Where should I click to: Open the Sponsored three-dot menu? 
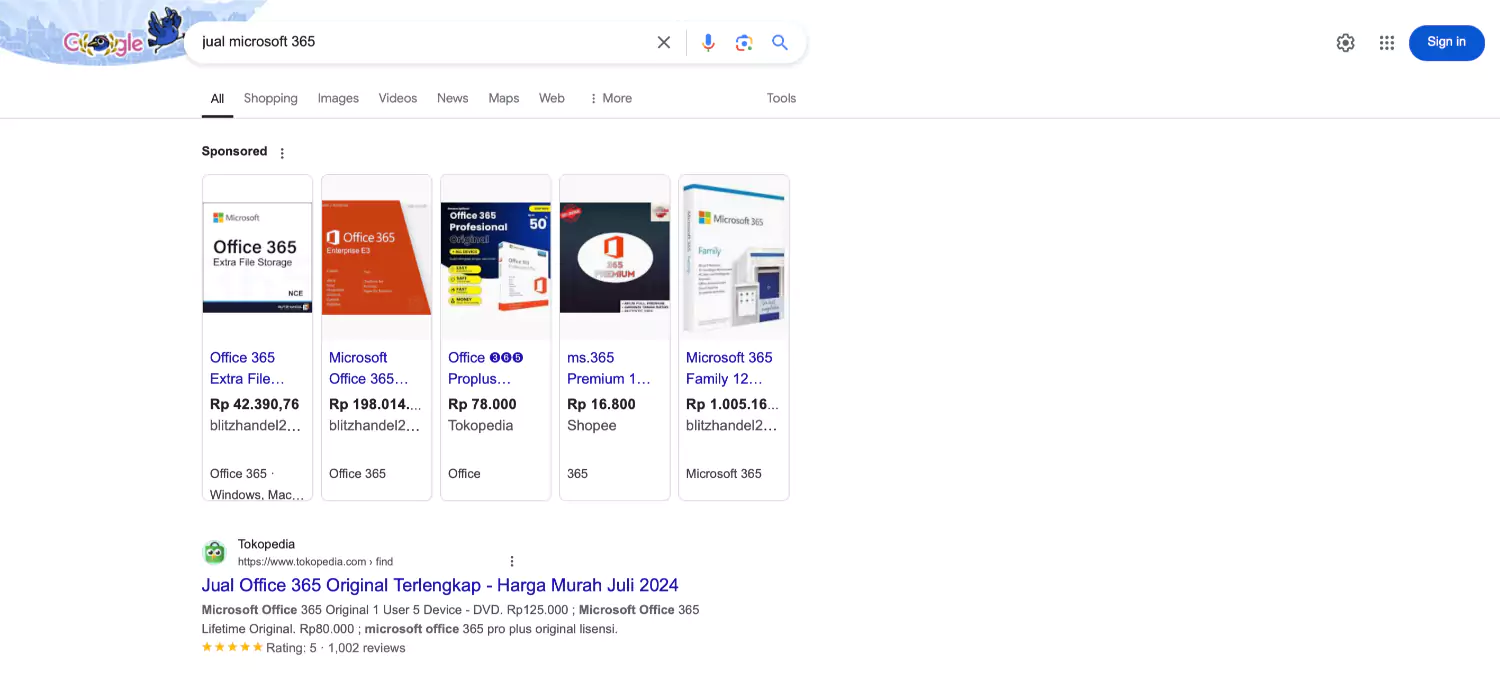pyautogui.click(x=282, y=153)
